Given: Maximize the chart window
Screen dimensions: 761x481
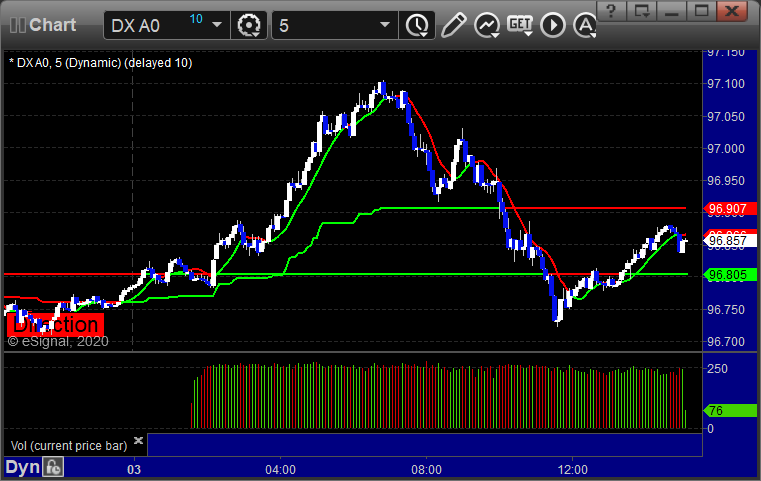Looking at the screenshot, I should [701, 11].
